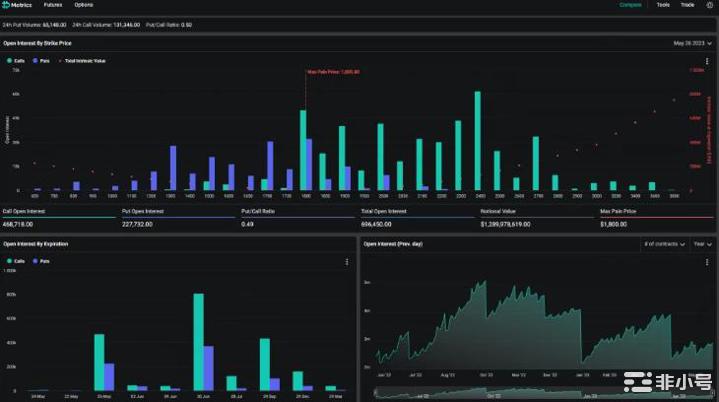Expand the '# of contracts' dropdown
The width and height of the screenshot is (719, 402).
point(663,244)
